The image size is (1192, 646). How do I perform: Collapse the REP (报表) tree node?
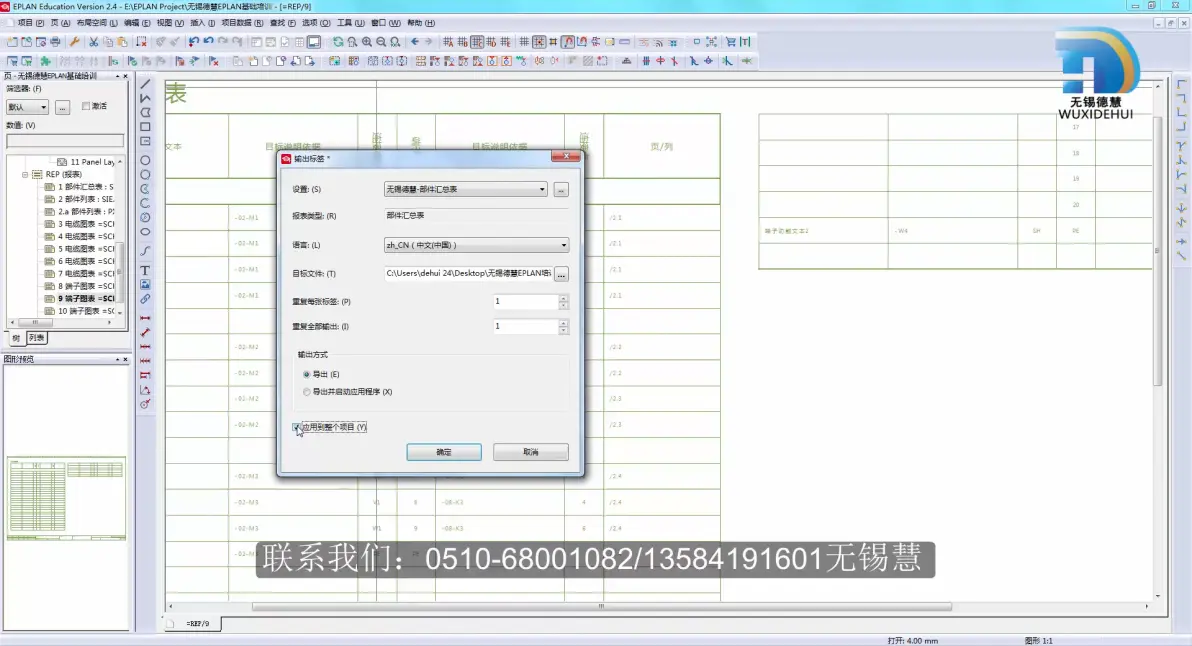coord(25,174)
